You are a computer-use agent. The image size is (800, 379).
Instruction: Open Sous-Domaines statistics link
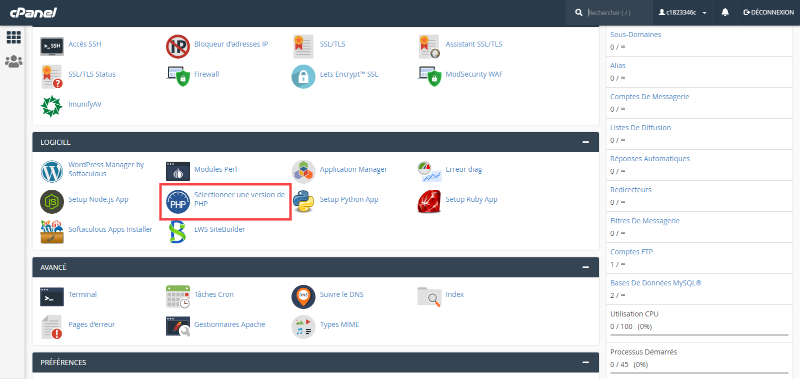click(636, 35)
